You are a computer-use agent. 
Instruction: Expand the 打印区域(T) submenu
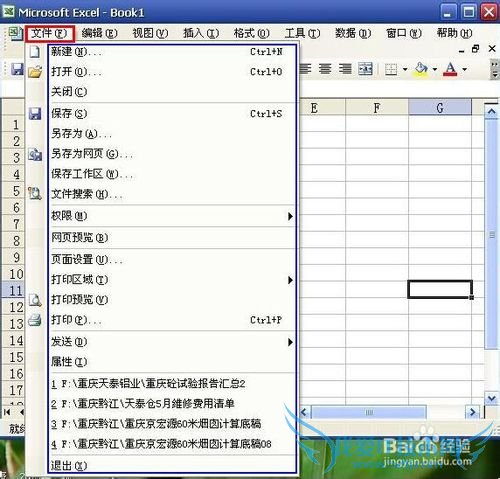tap(290, 280)
